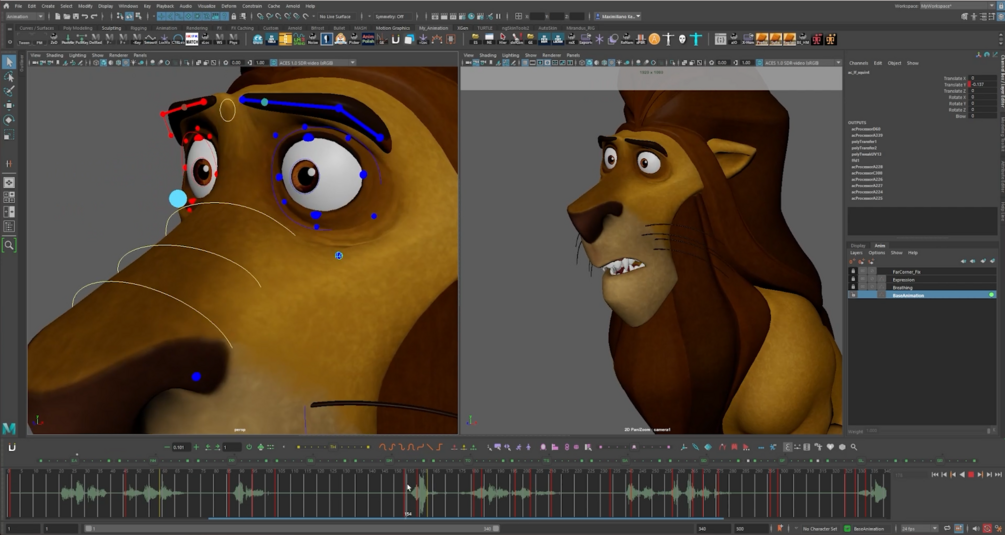
Task: Click the cyan T-pose shelf icon
Action: [x=696, y=40]
